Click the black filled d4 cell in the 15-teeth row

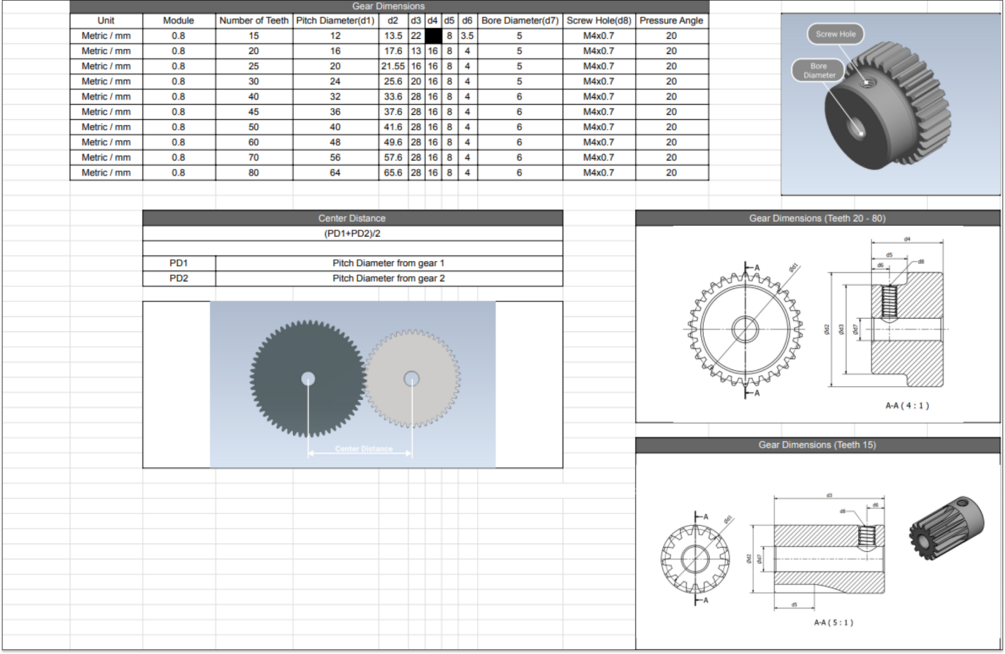[433, 36]
